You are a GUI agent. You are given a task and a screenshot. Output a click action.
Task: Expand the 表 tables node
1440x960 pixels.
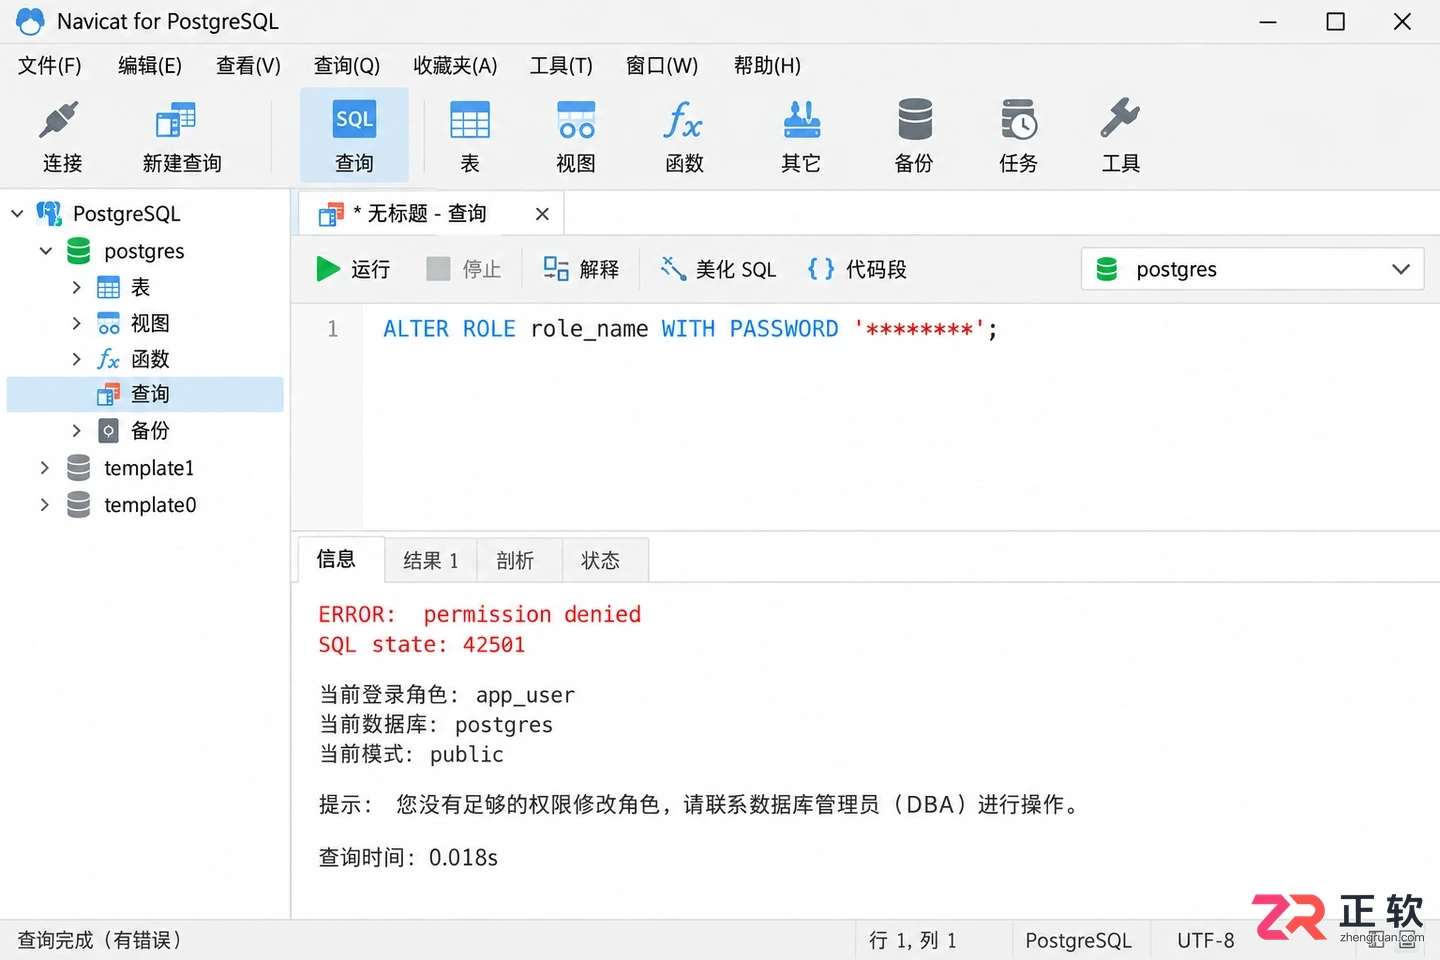[76, 287]
